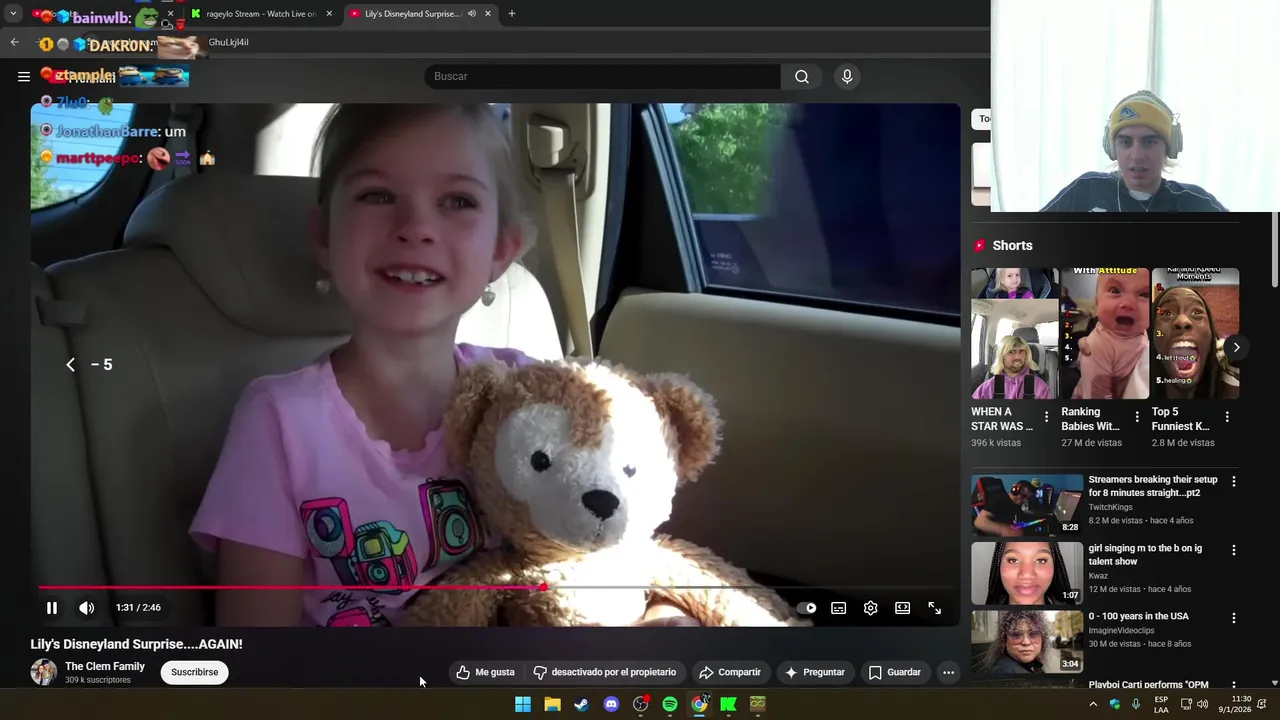1280x720 pixels.
Task: Open Steam from the taskbar
Action: (581, 704)
